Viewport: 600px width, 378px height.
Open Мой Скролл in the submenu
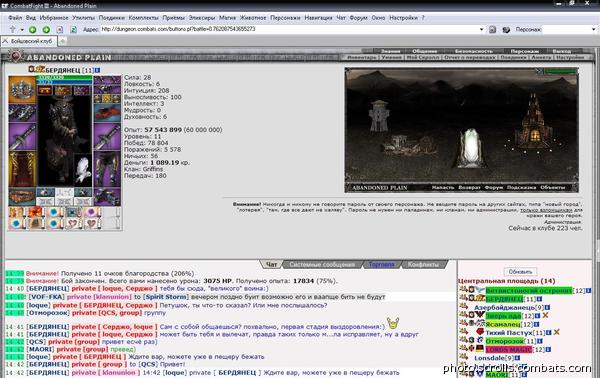(422, 57)
